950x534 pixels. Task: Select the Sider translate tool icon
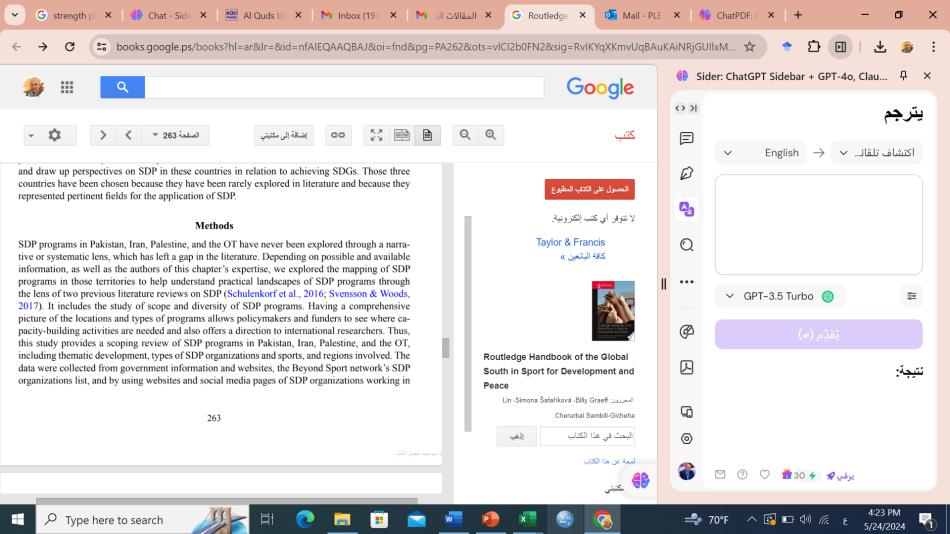(x=686, y=209)
